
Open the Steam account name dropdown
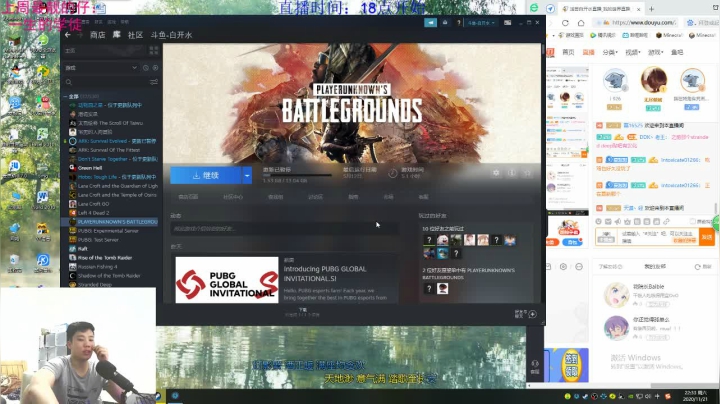click(x=481, y=22)
